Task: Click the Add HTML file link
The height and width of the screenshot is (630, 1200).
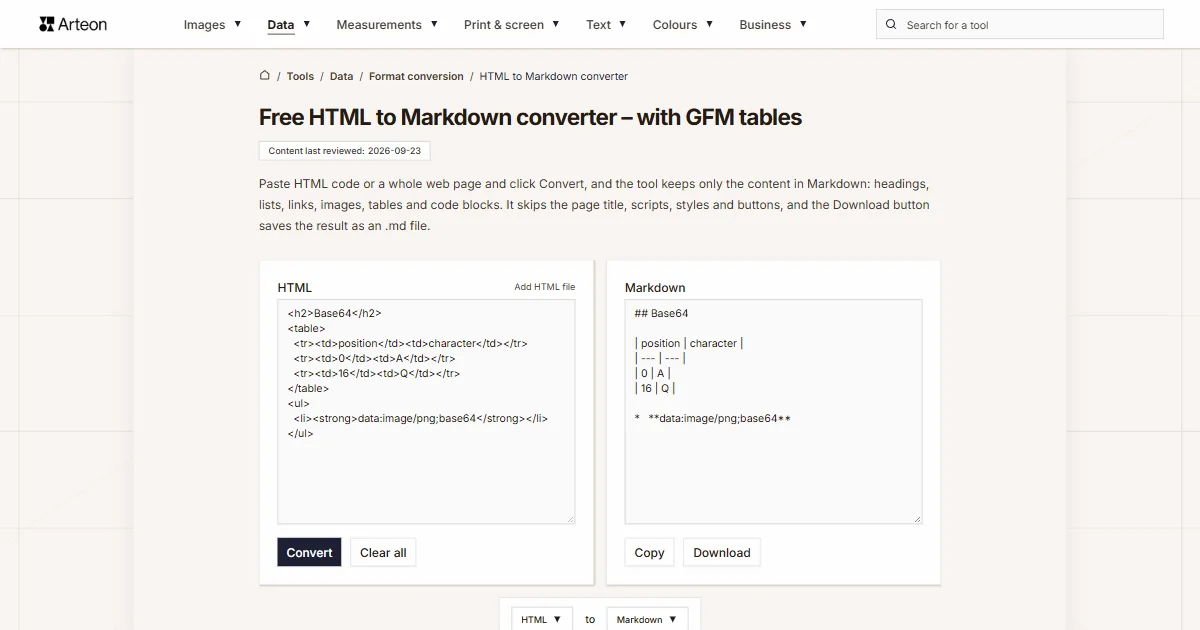Action: click(x=545, y=287)
